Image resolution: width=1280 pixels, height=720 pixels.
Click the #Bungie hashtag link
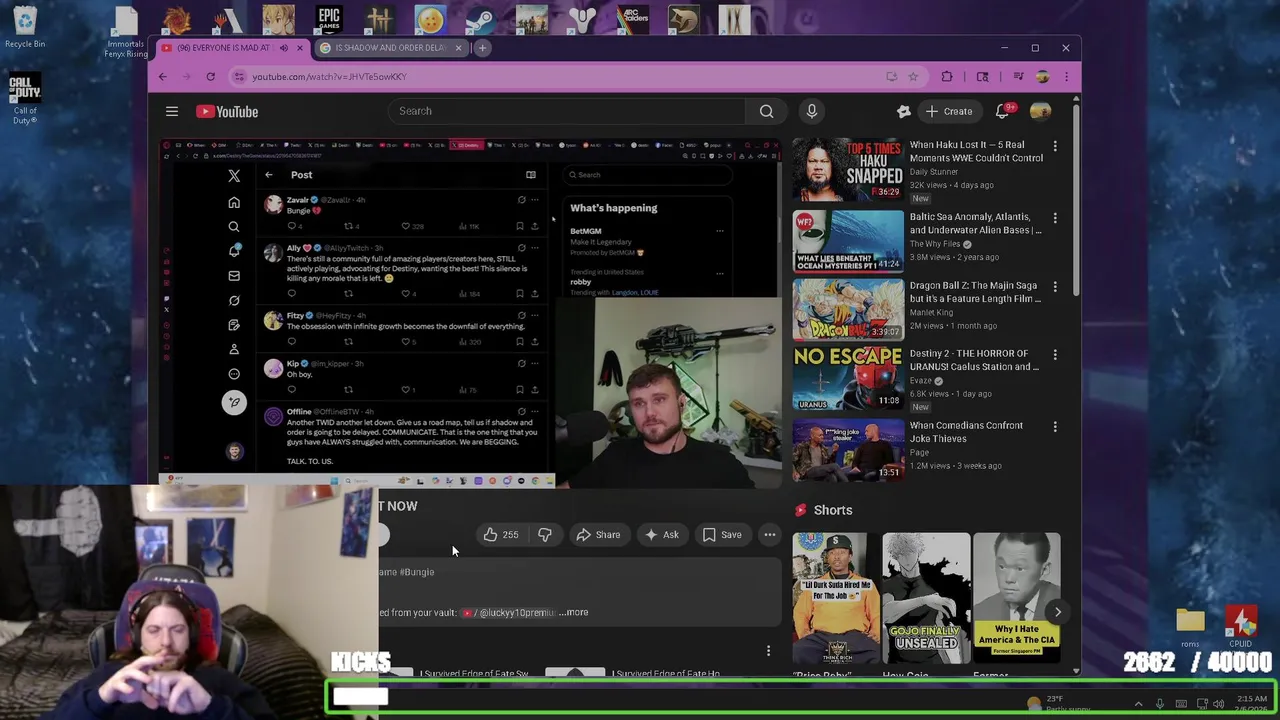point(417,572)
